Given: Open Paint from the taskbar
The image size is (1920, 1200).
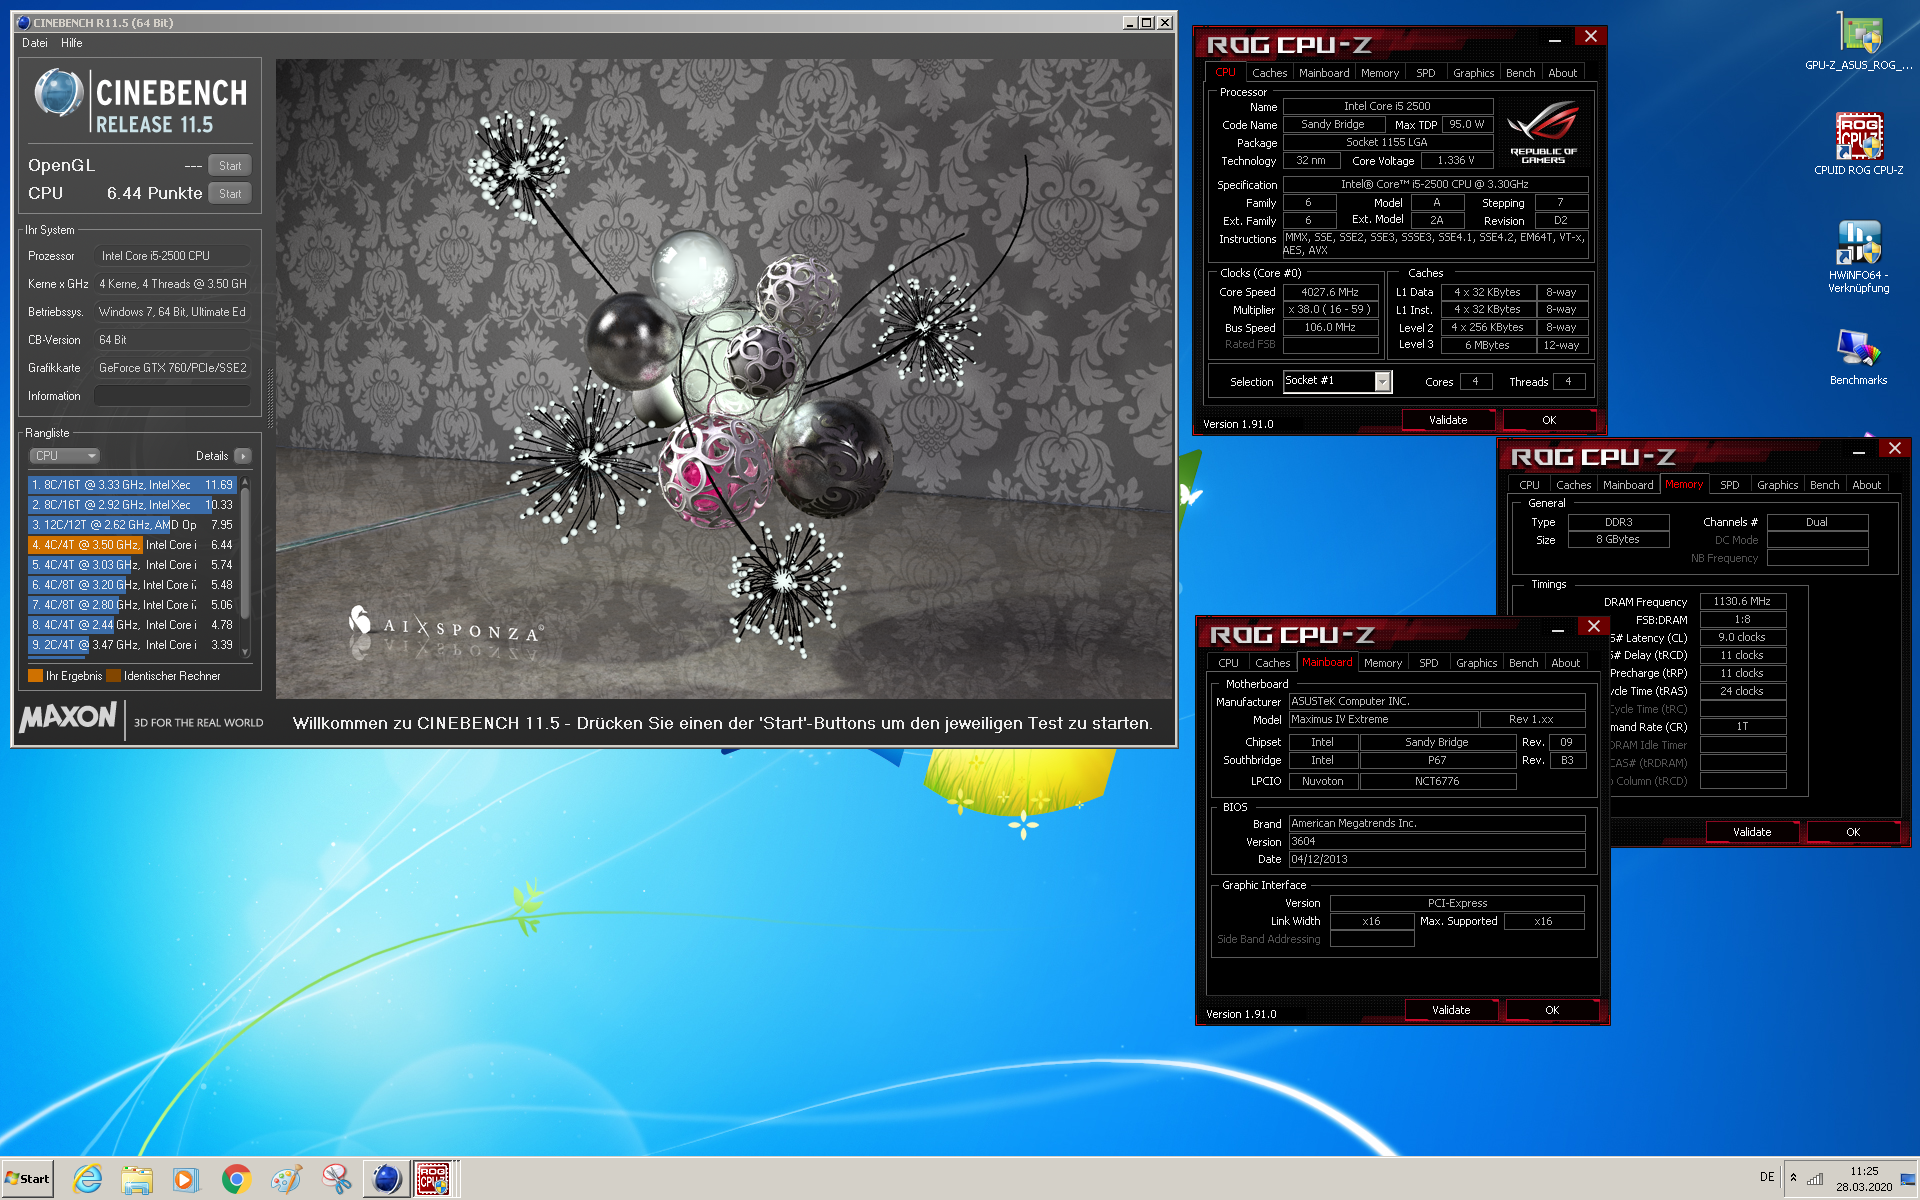Looking at the screenshot, I should (286, 1180).
